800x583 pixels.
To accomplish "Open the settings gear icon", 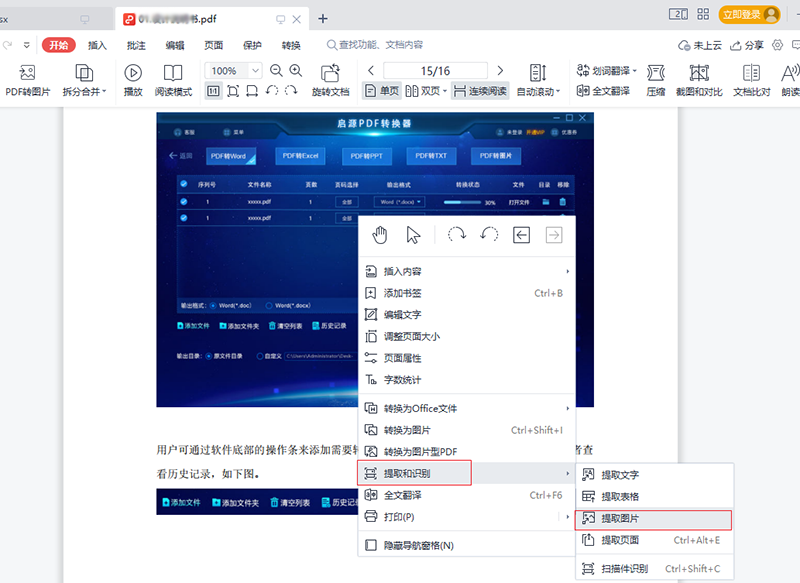I will pos(777,45).
